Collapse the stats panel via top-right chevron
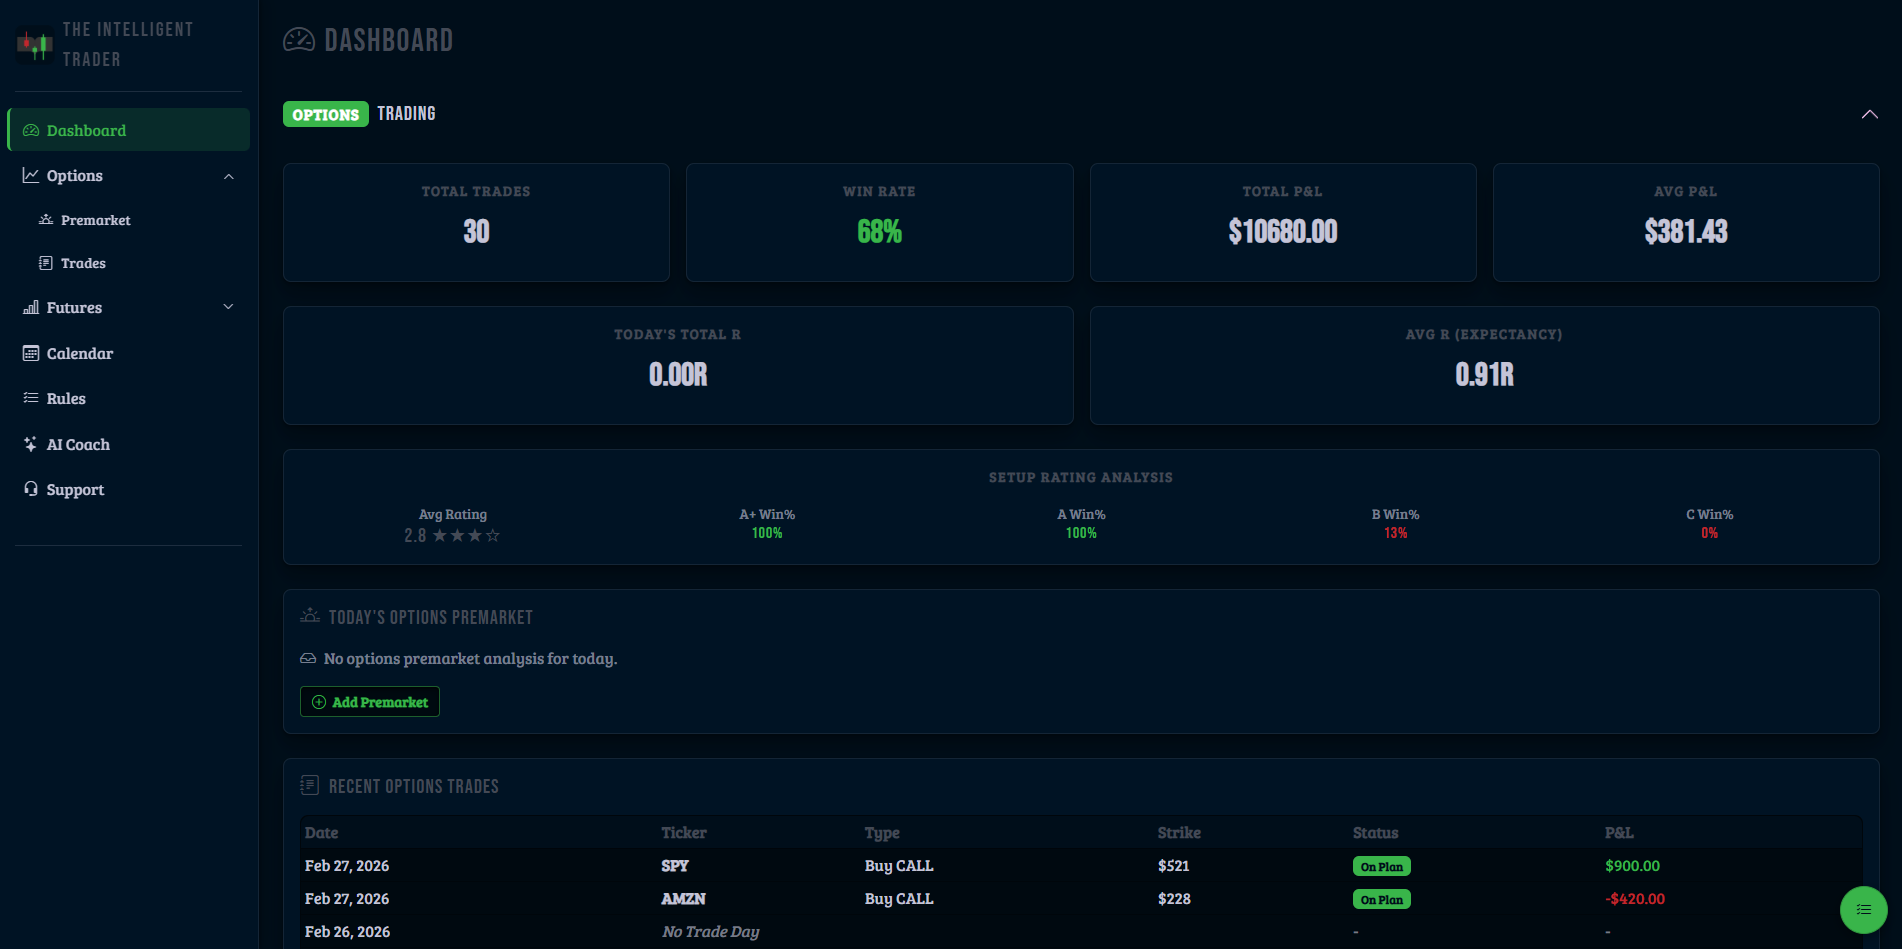 (x=1870, y=114)
